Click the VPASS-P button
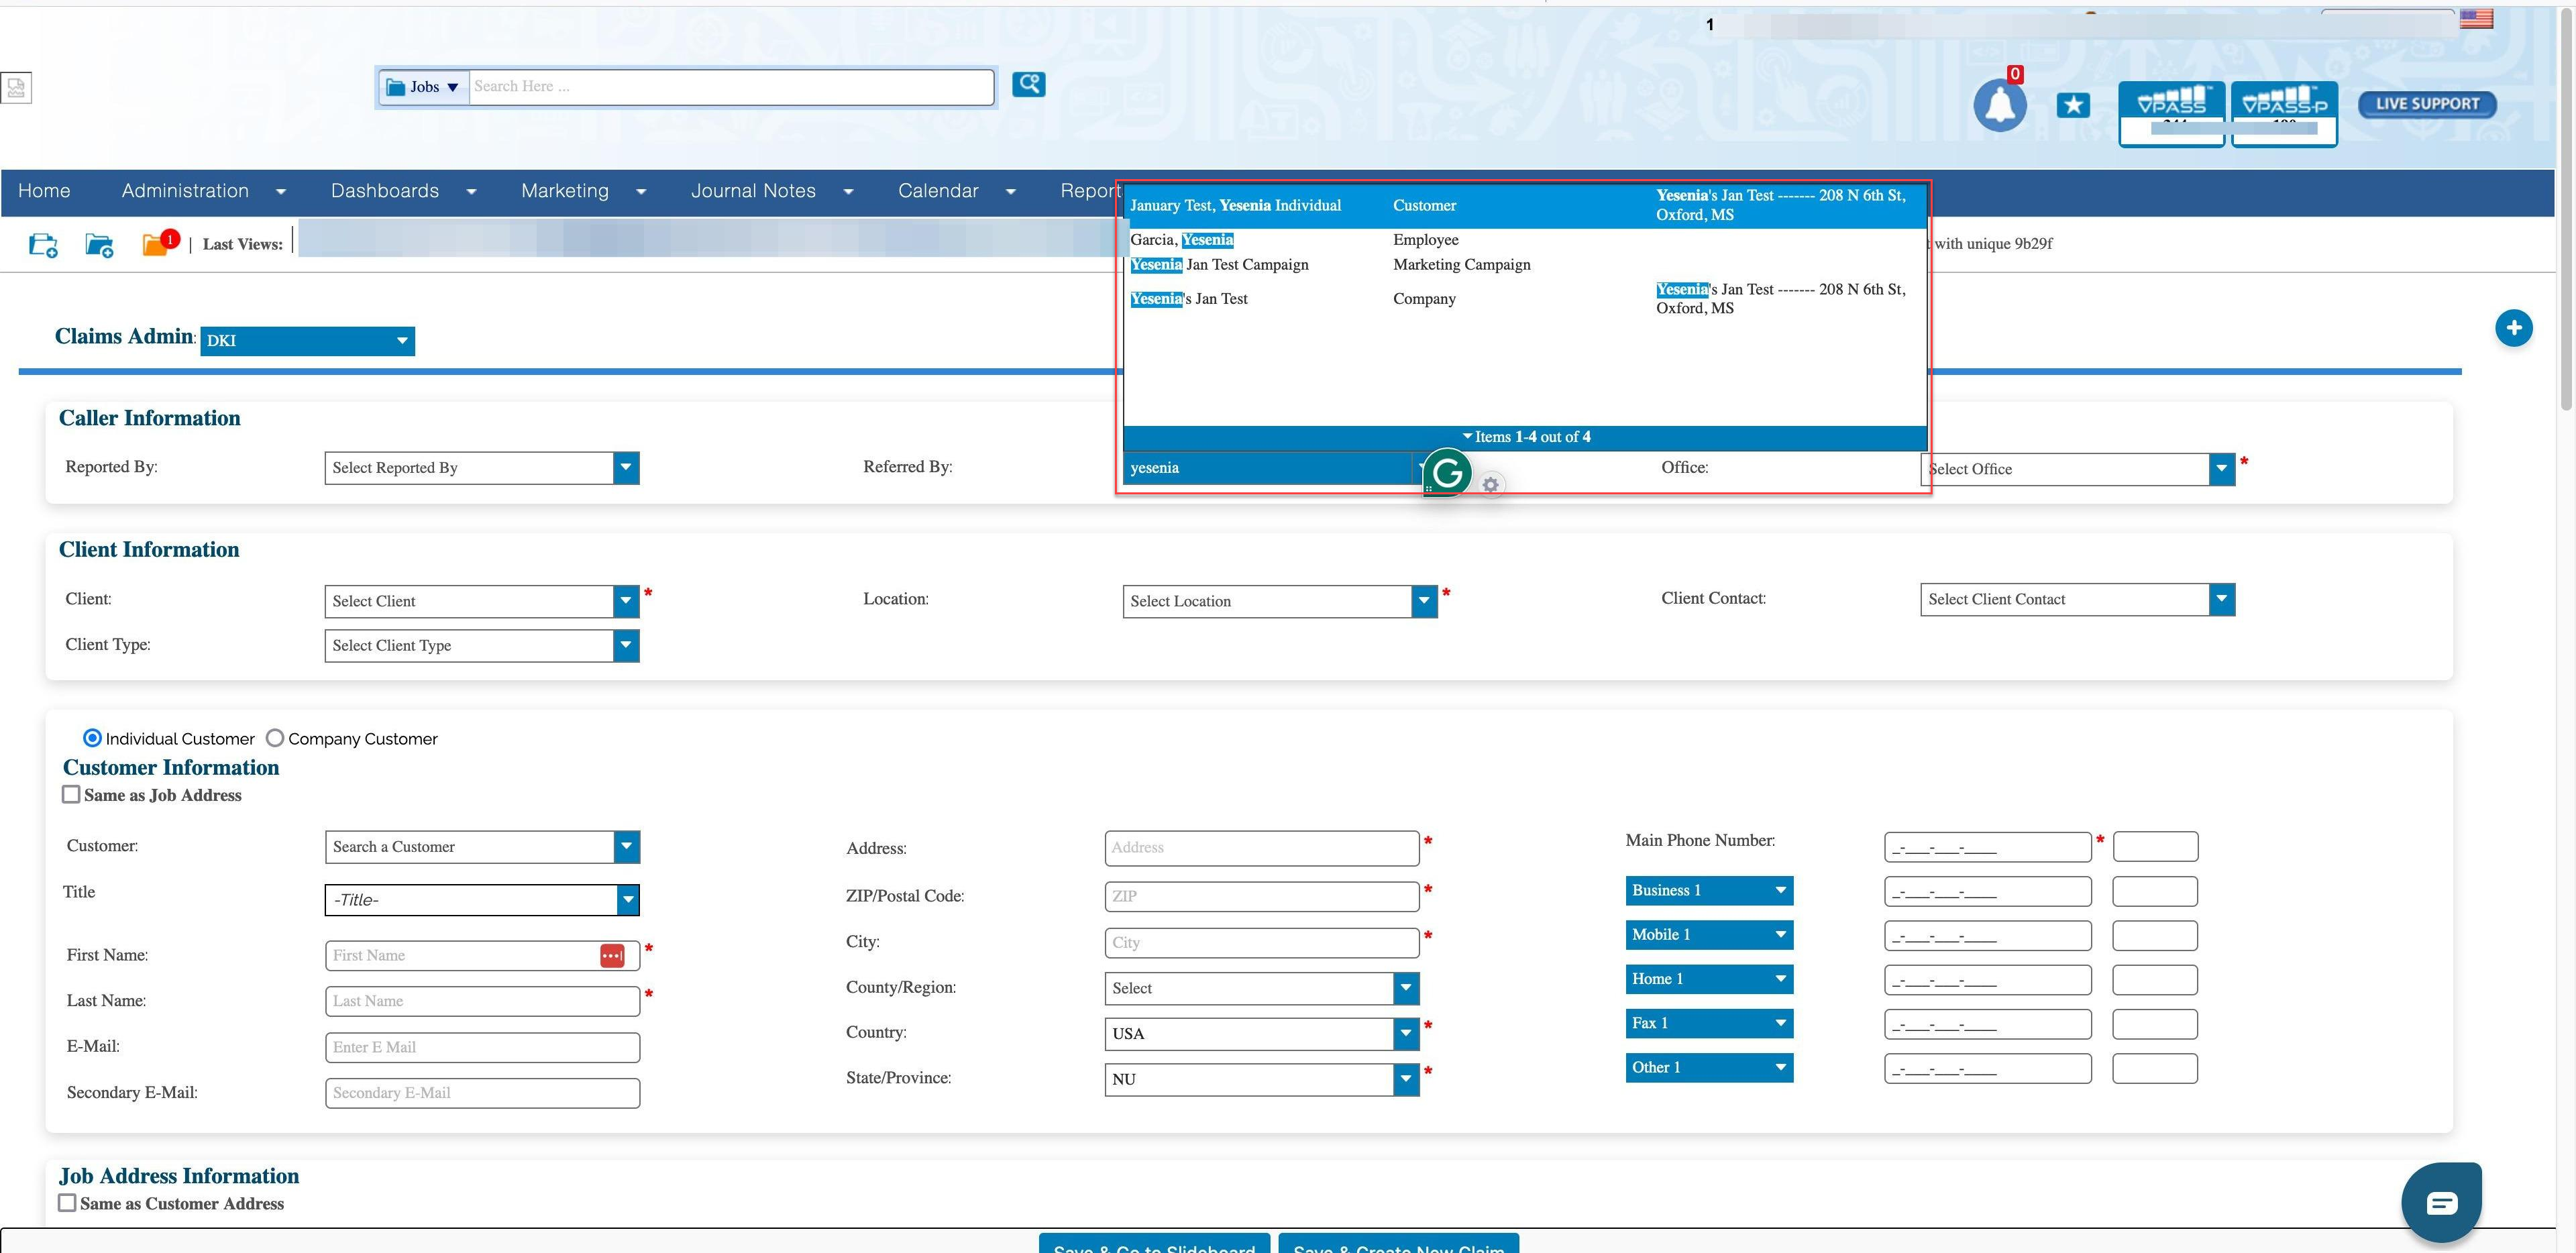The width and height of the screenshot is (2576, 1253). coord(2284,113)
